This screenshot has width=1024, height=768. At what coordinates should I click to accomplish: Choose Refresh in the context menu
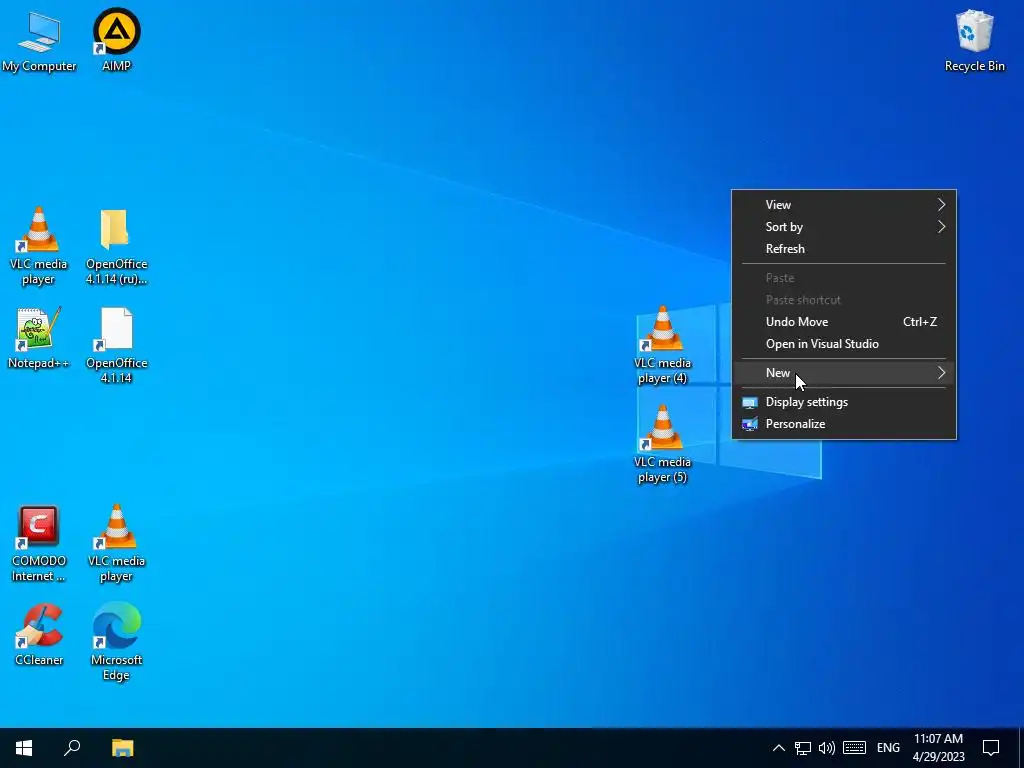(844, 249)
